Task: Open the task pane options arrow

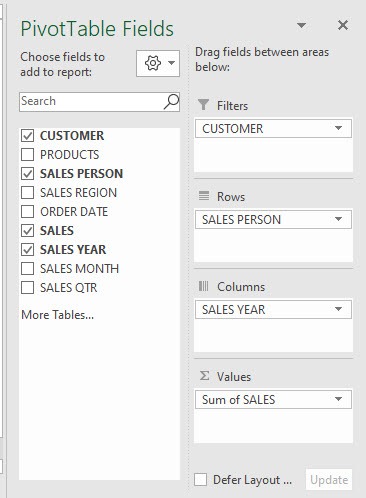Action: pos(301,25)
